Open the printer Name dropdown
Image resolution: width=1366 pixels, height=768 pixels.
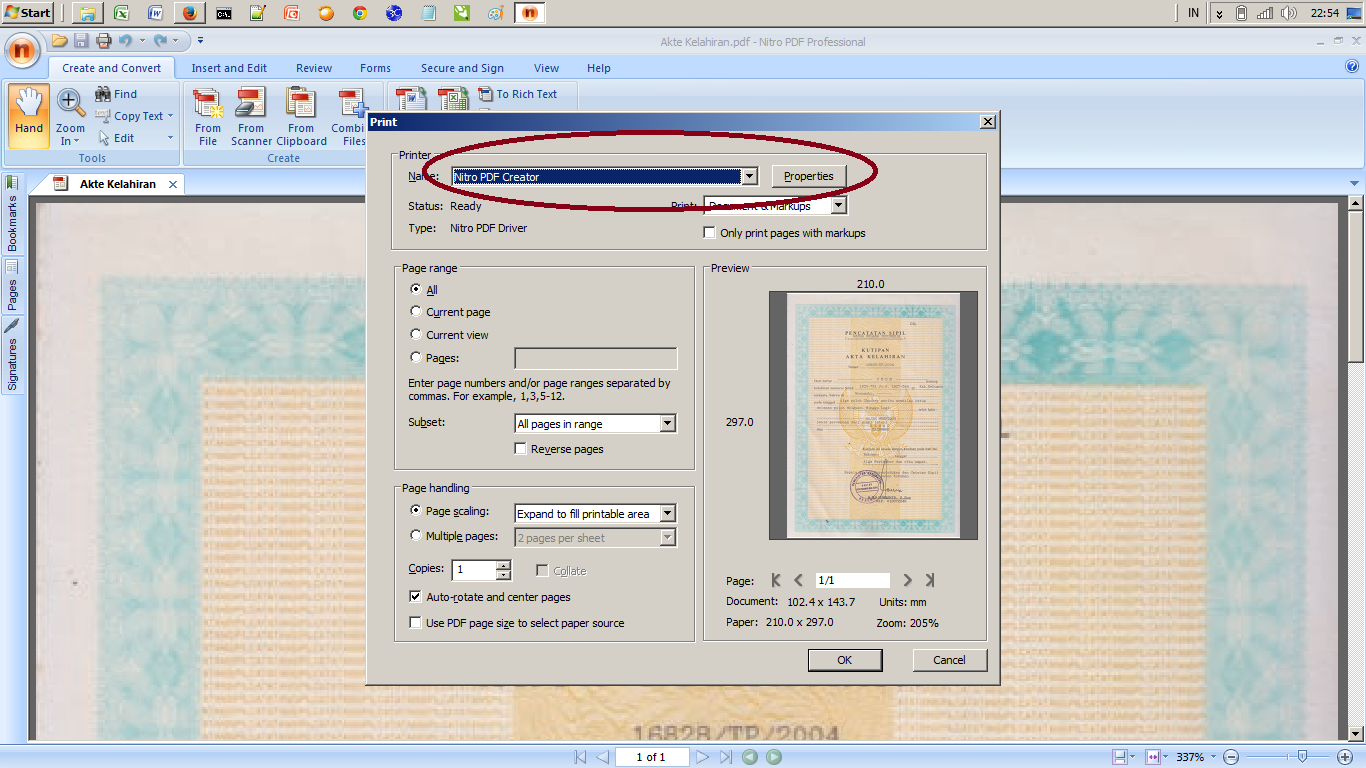pyautogui.click(x=749, y=177)
